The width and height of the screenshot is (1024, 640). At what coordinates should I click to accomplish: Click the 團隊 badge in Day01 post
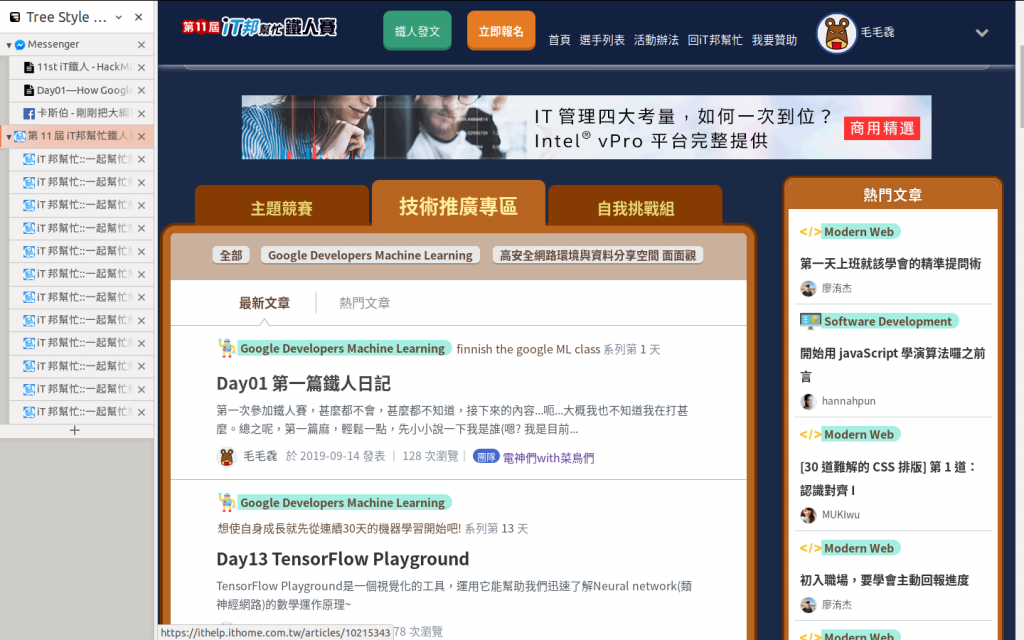coord(486,456)
